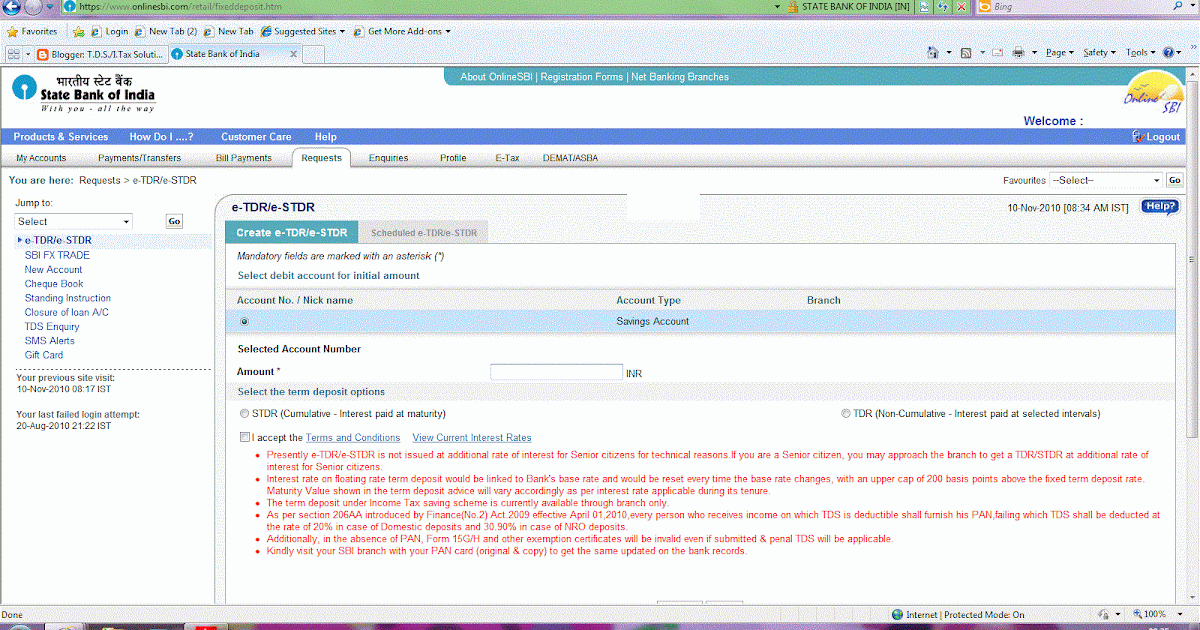1200x630 pixels.
Task: Open the How Do I ....? menu
Action: (161, 137)
